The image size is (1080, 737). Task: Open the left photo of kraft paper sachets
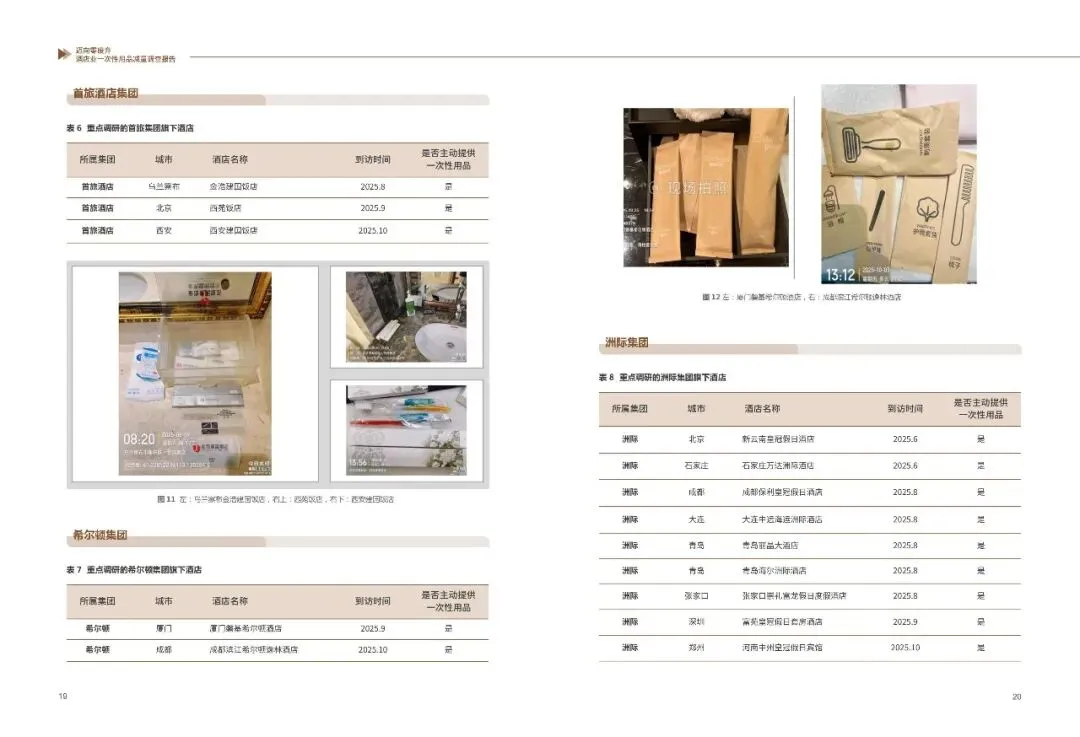tap(706, 187)
